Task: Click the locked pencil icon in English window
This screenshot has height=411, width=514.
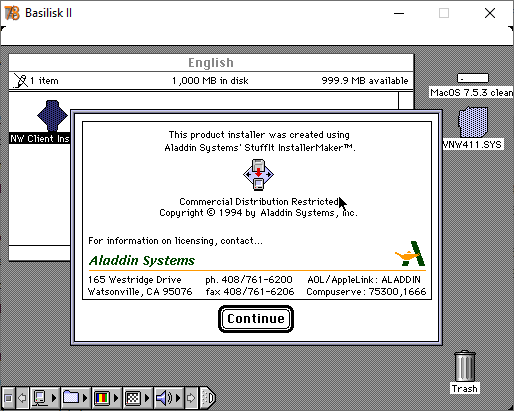Action: pyautogui.click(x=21, y=81)
